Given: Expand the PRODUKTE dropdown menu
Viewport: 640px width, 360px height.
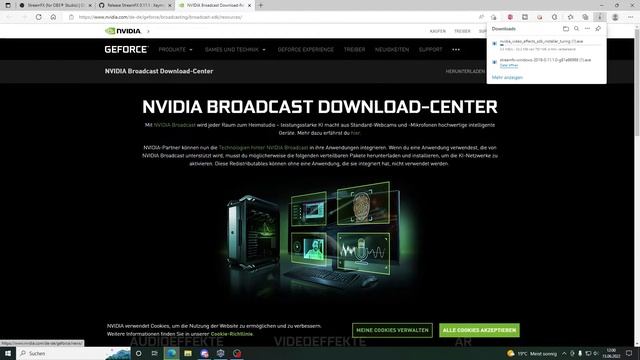Looking at the screenshot, I should point(176,49).
